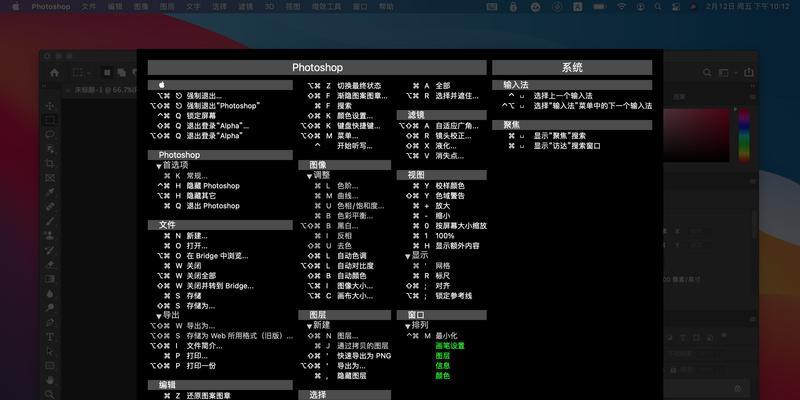Image resolution: width=800 pixels, height=400 pixels.
Task: Open the 增效工具 menu in menu bar
Action: (x=326, y=7)
